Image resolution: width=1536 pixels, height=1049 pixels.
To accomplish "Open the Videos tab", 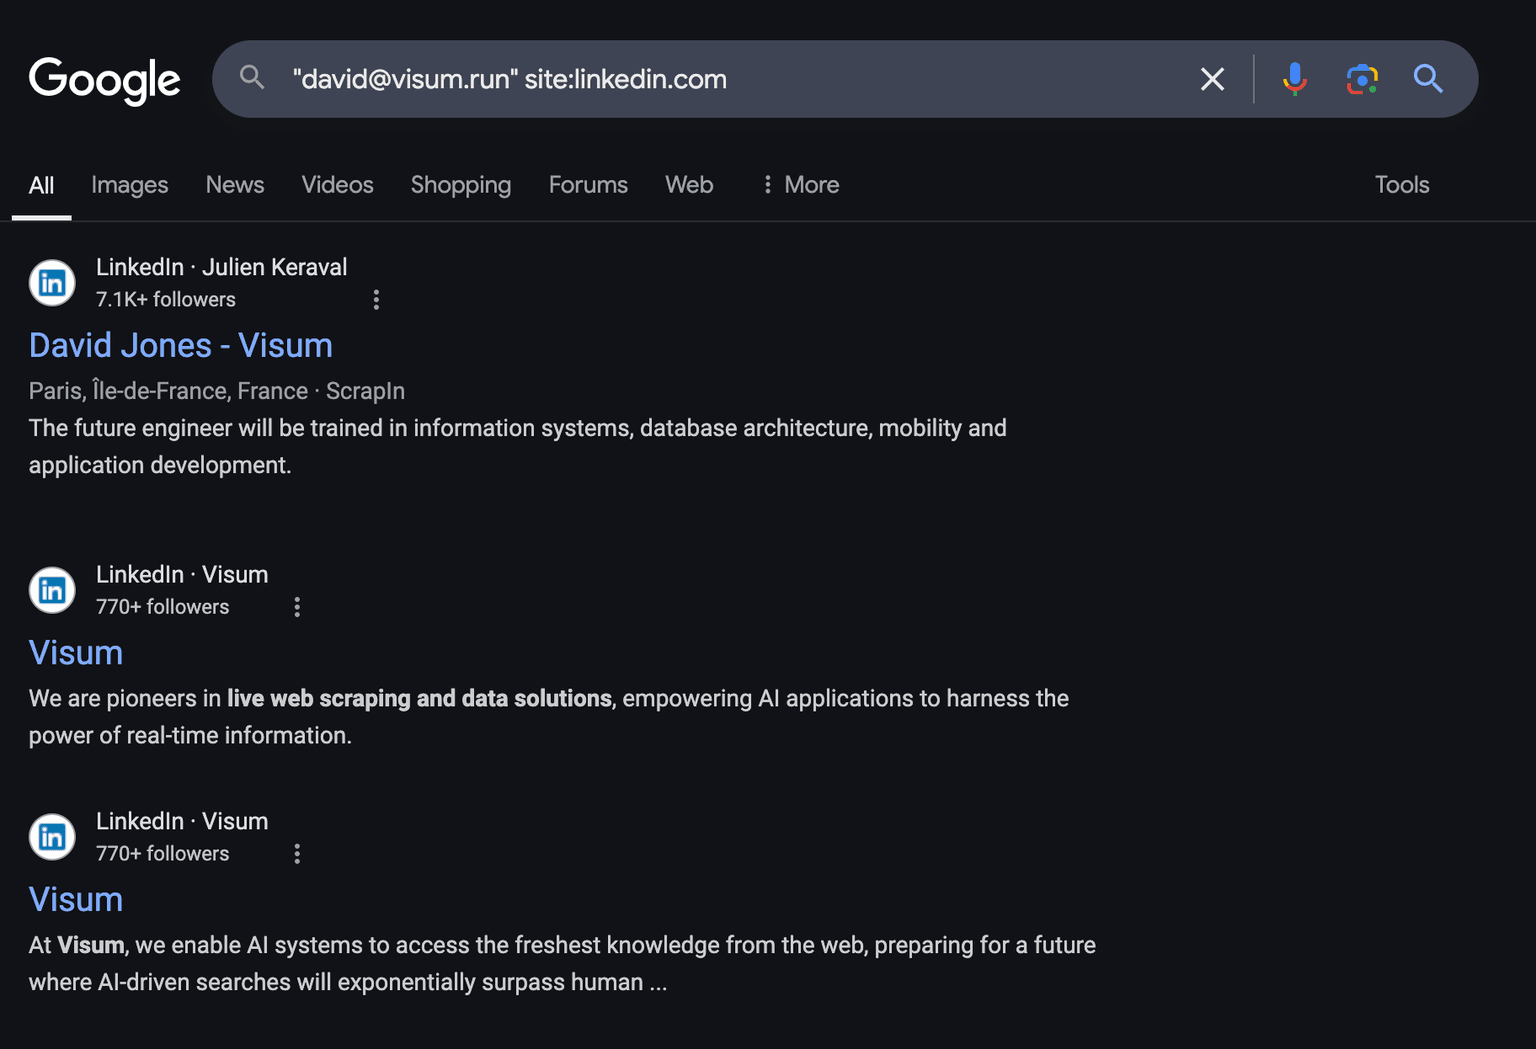I will [x=337, y=185].
